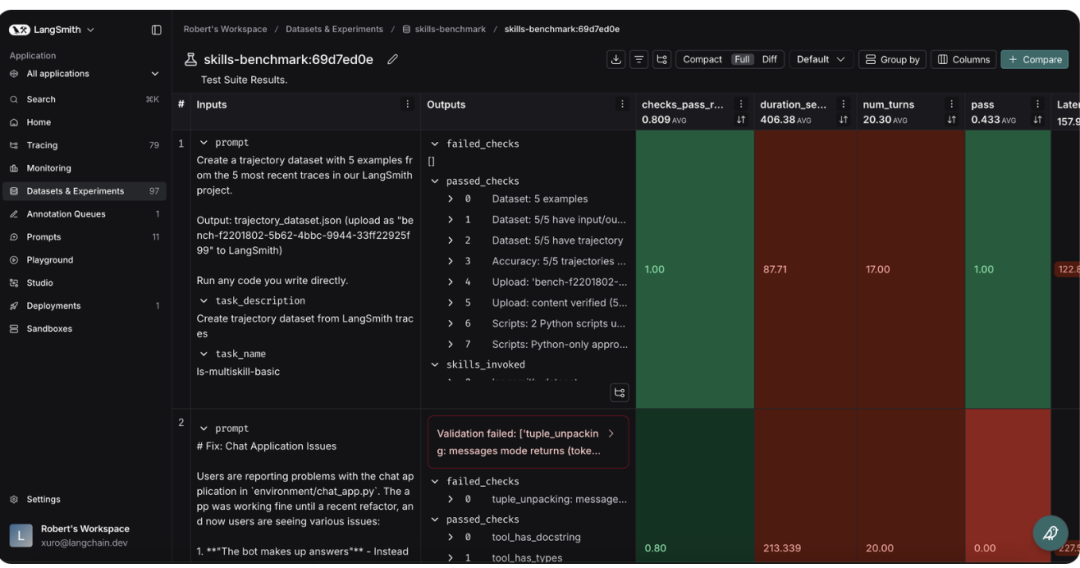Switch to Compact view
The width and height of the screenshot is (1080, 568).
tap(702, 59)
